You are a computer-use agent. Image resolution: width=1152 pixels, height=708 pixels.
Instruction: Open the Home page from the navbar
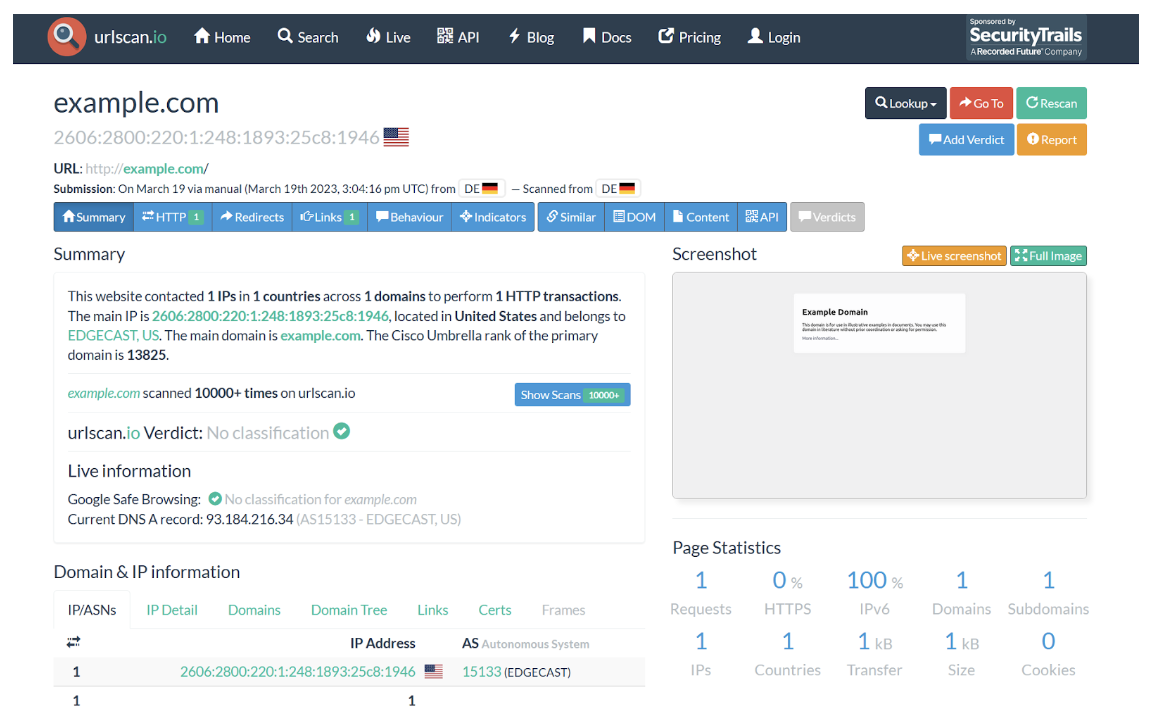[222, 37]
